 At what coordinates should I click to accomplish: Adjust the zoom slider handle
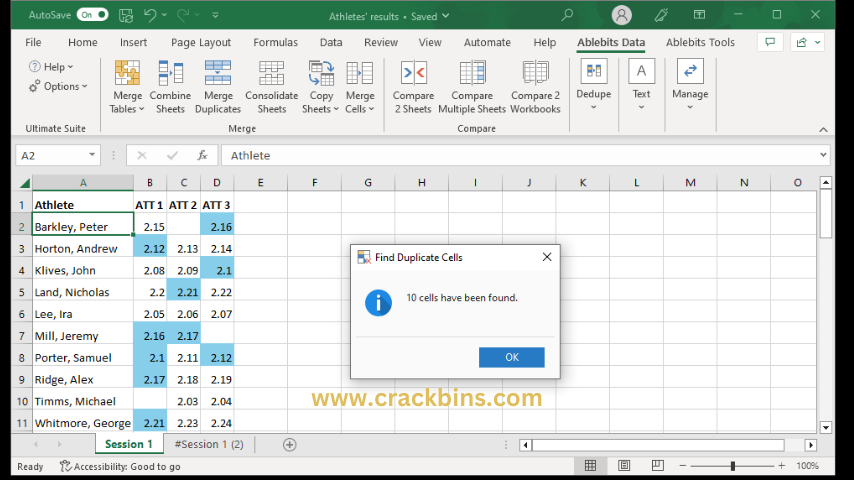coord(733,466)
